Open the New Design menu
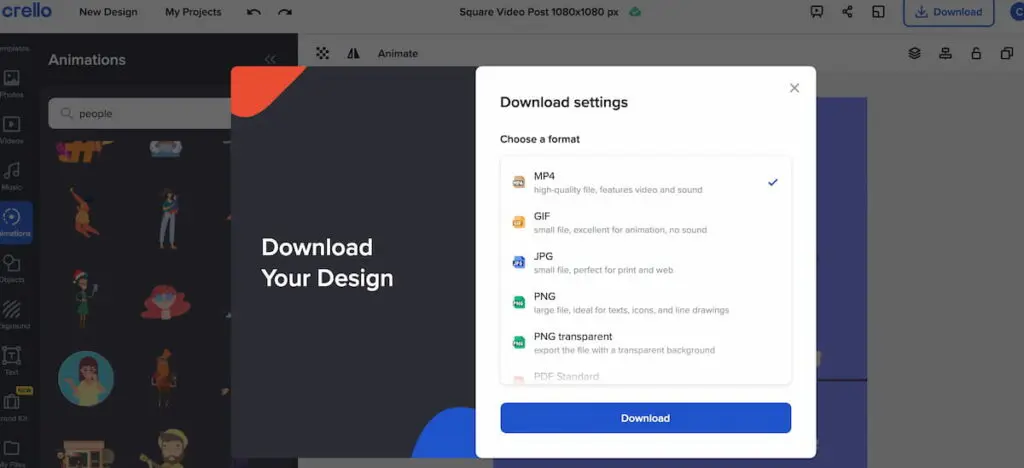The width and height of the screenshot is (1024, 468). click(x=108, y=12)
